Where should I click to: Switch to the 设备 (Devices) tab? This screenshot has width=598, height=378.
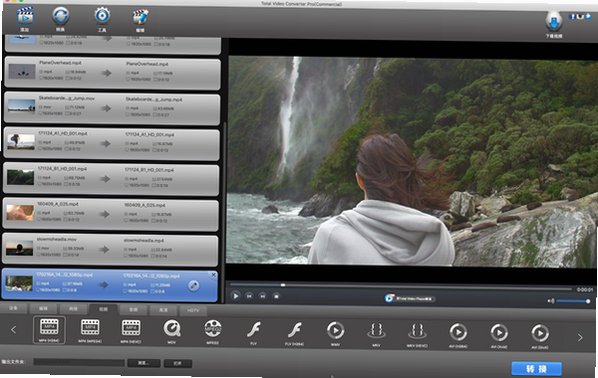pos(13,308)
